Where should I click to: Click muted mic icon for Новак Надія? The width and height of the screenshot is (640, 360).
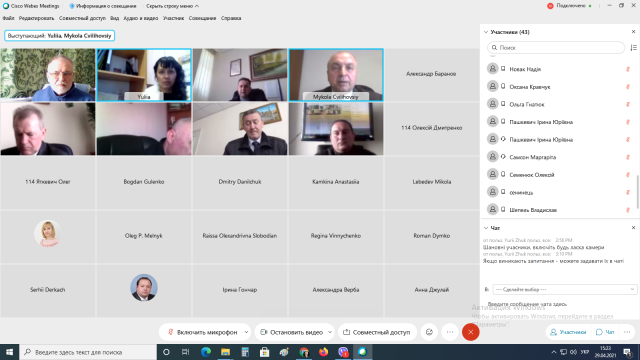tap(628, 69)
